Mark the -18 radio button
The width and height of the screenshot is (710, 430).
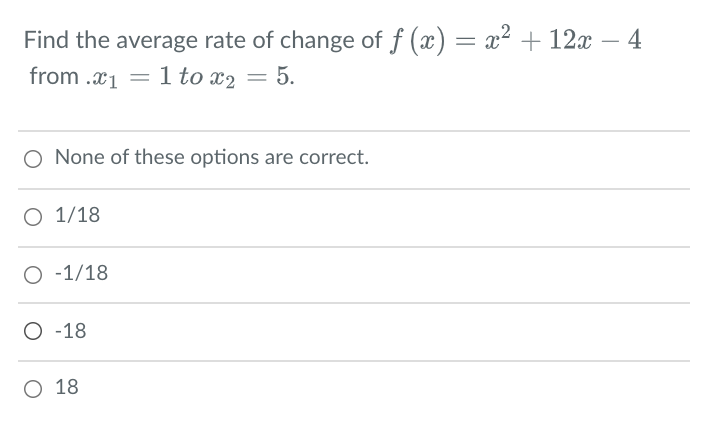pos(33,331)
